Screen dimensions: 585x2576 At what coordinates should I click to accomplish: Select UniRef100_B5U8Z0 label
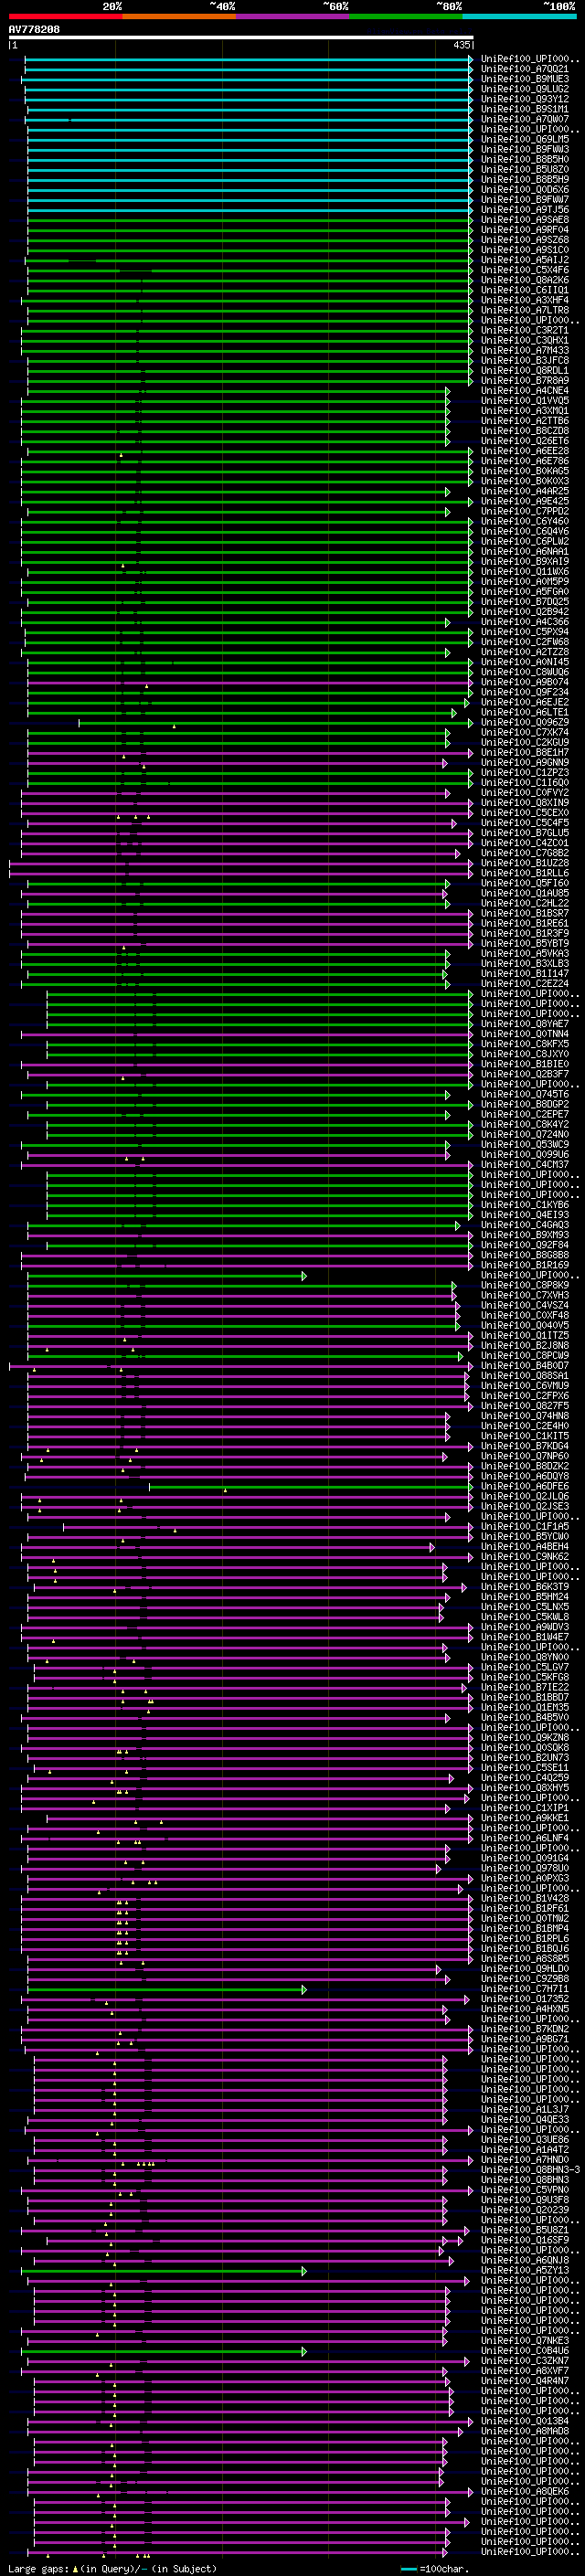click(x=525, y=169)
